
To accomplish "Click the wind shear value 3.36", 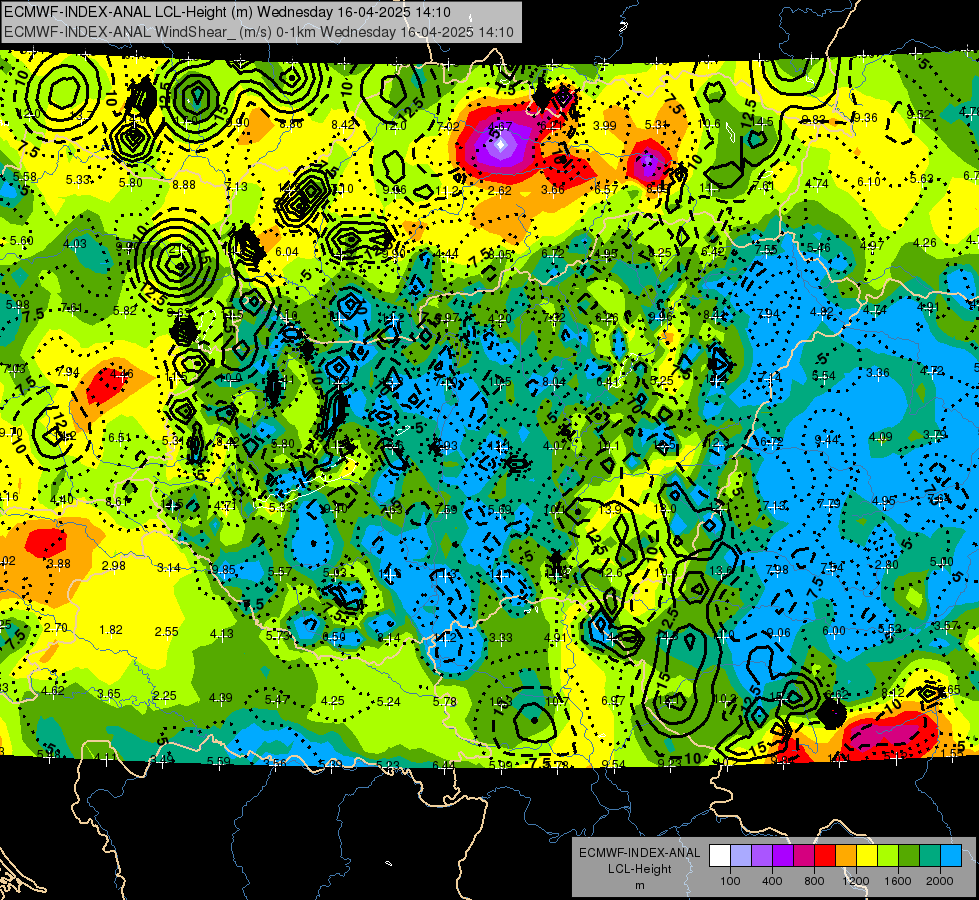I will pos(878,373).
